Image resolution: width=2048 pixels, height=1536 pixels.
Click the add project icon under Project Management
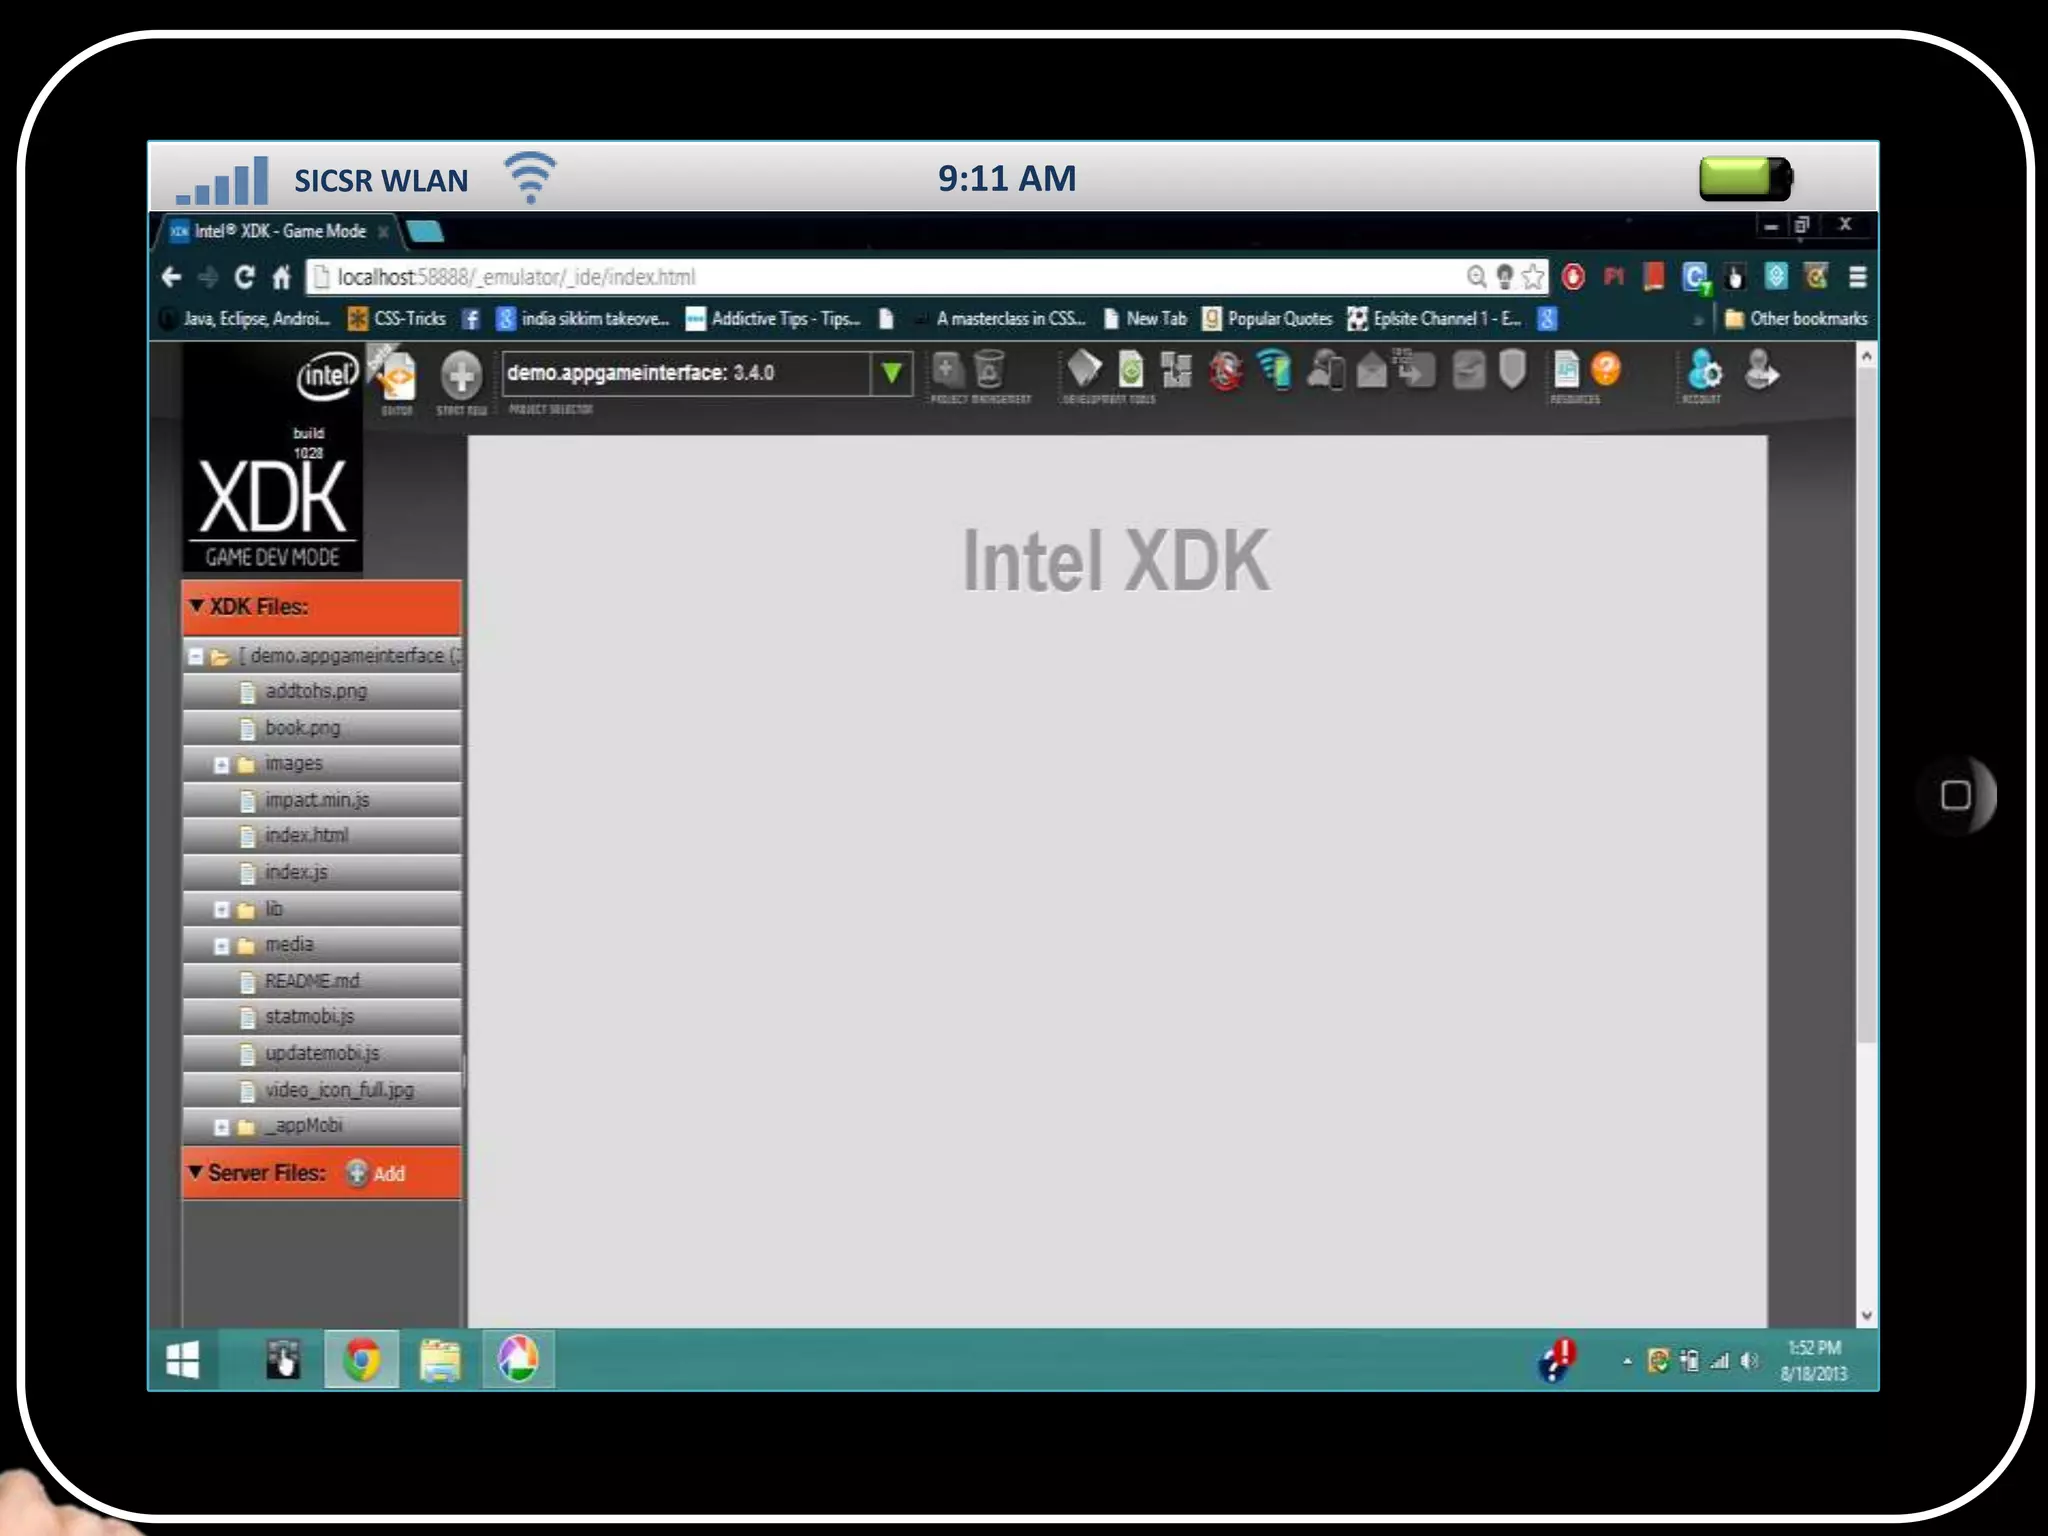(x=947, y=371)
